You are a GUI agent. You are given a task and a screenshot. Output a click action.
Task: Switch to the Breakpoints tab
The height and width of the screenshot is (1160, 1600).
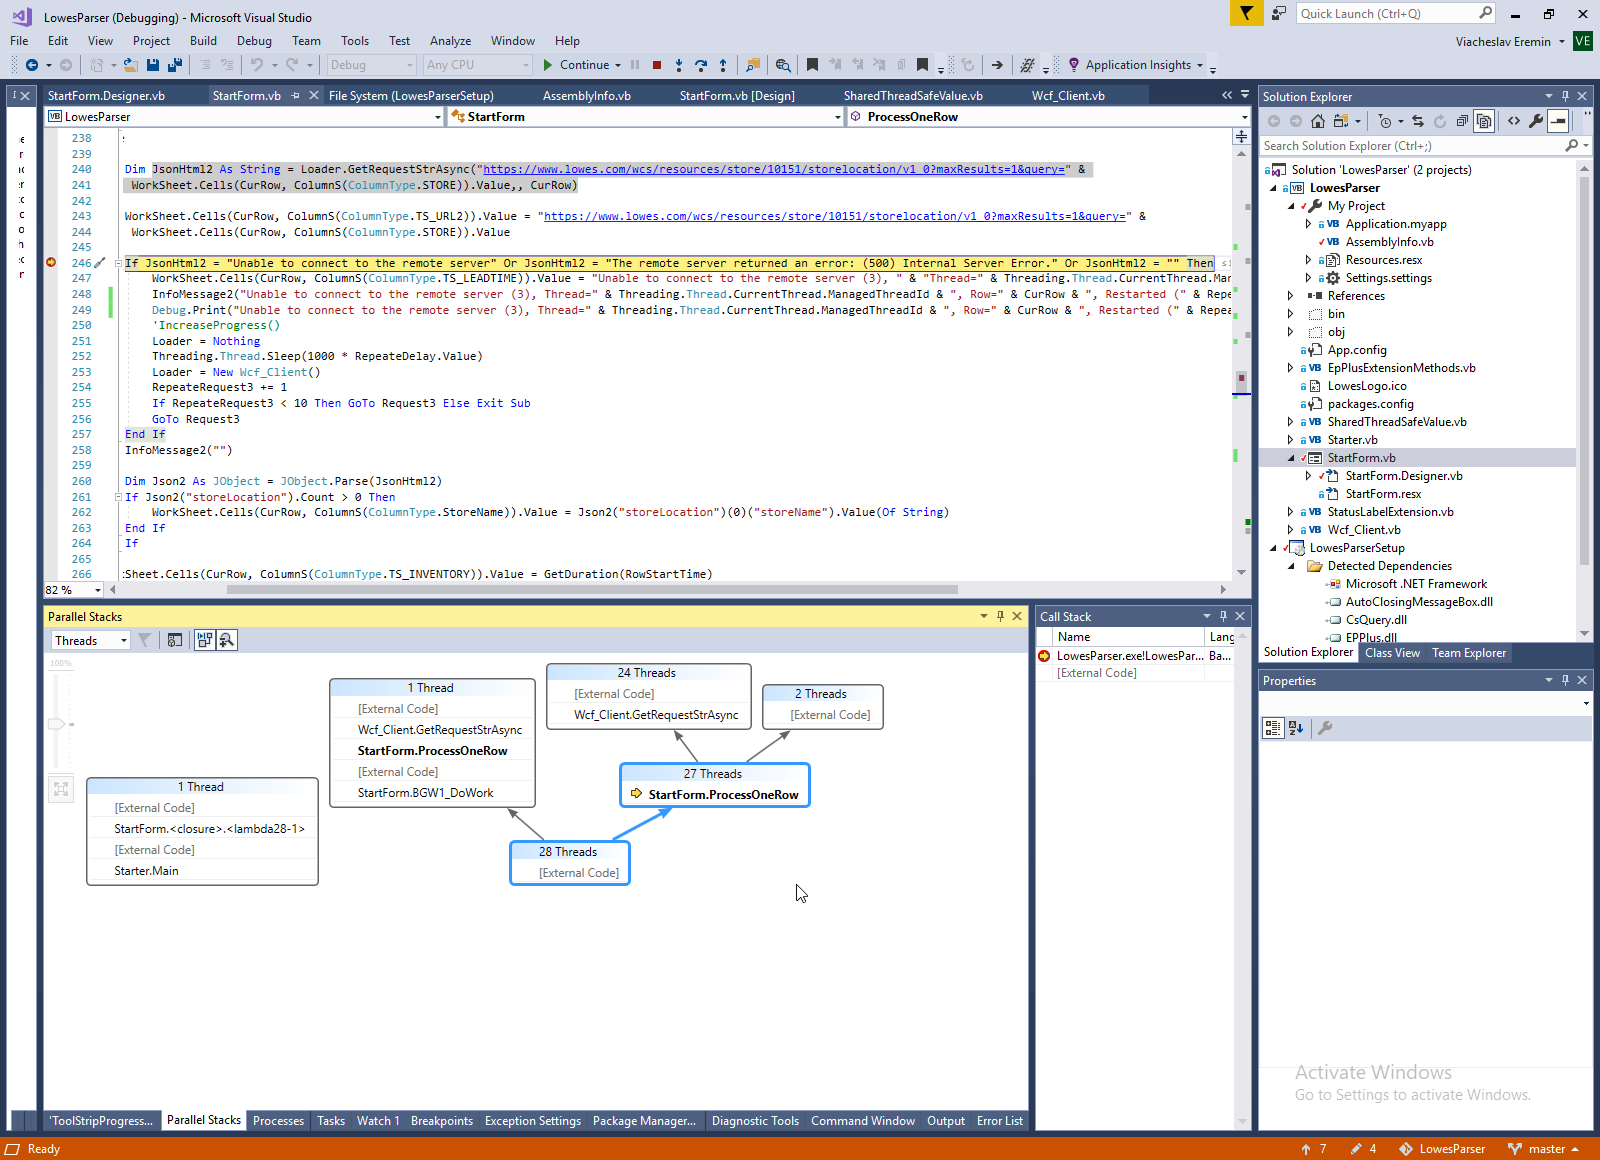[442, 1121]
